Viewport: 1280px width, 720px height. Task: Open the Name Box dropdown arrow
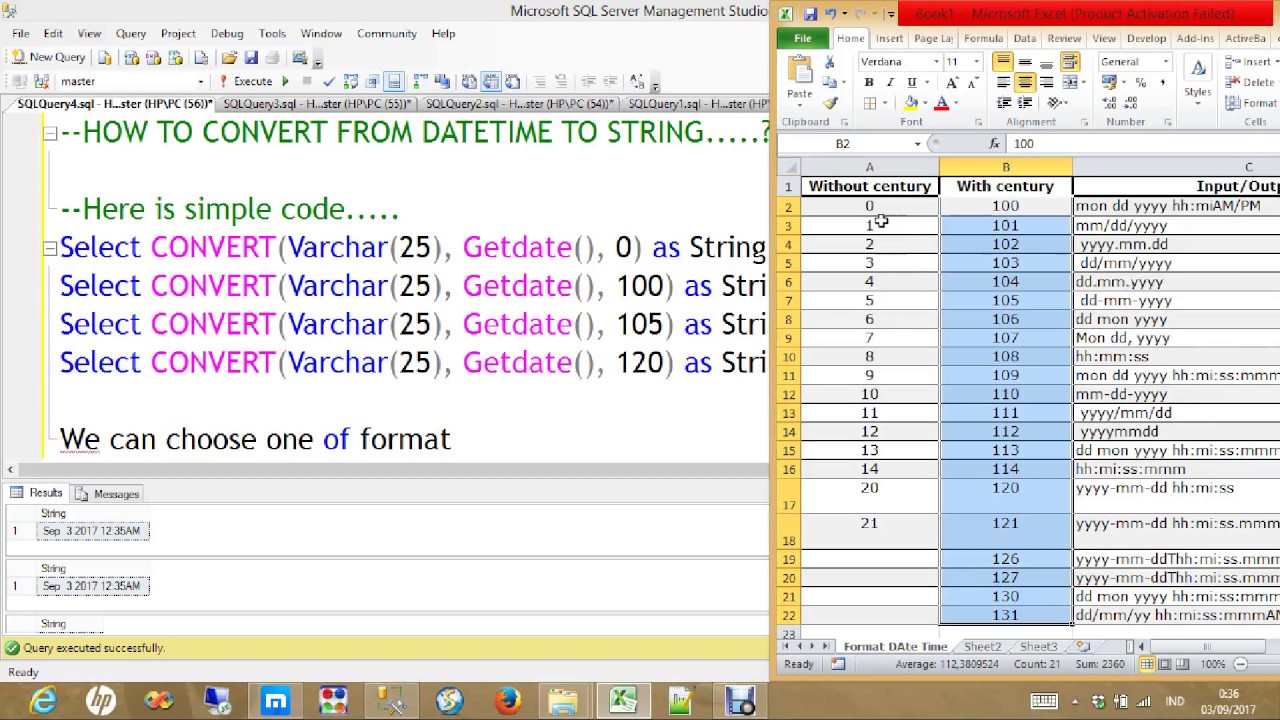click(917, 144)
